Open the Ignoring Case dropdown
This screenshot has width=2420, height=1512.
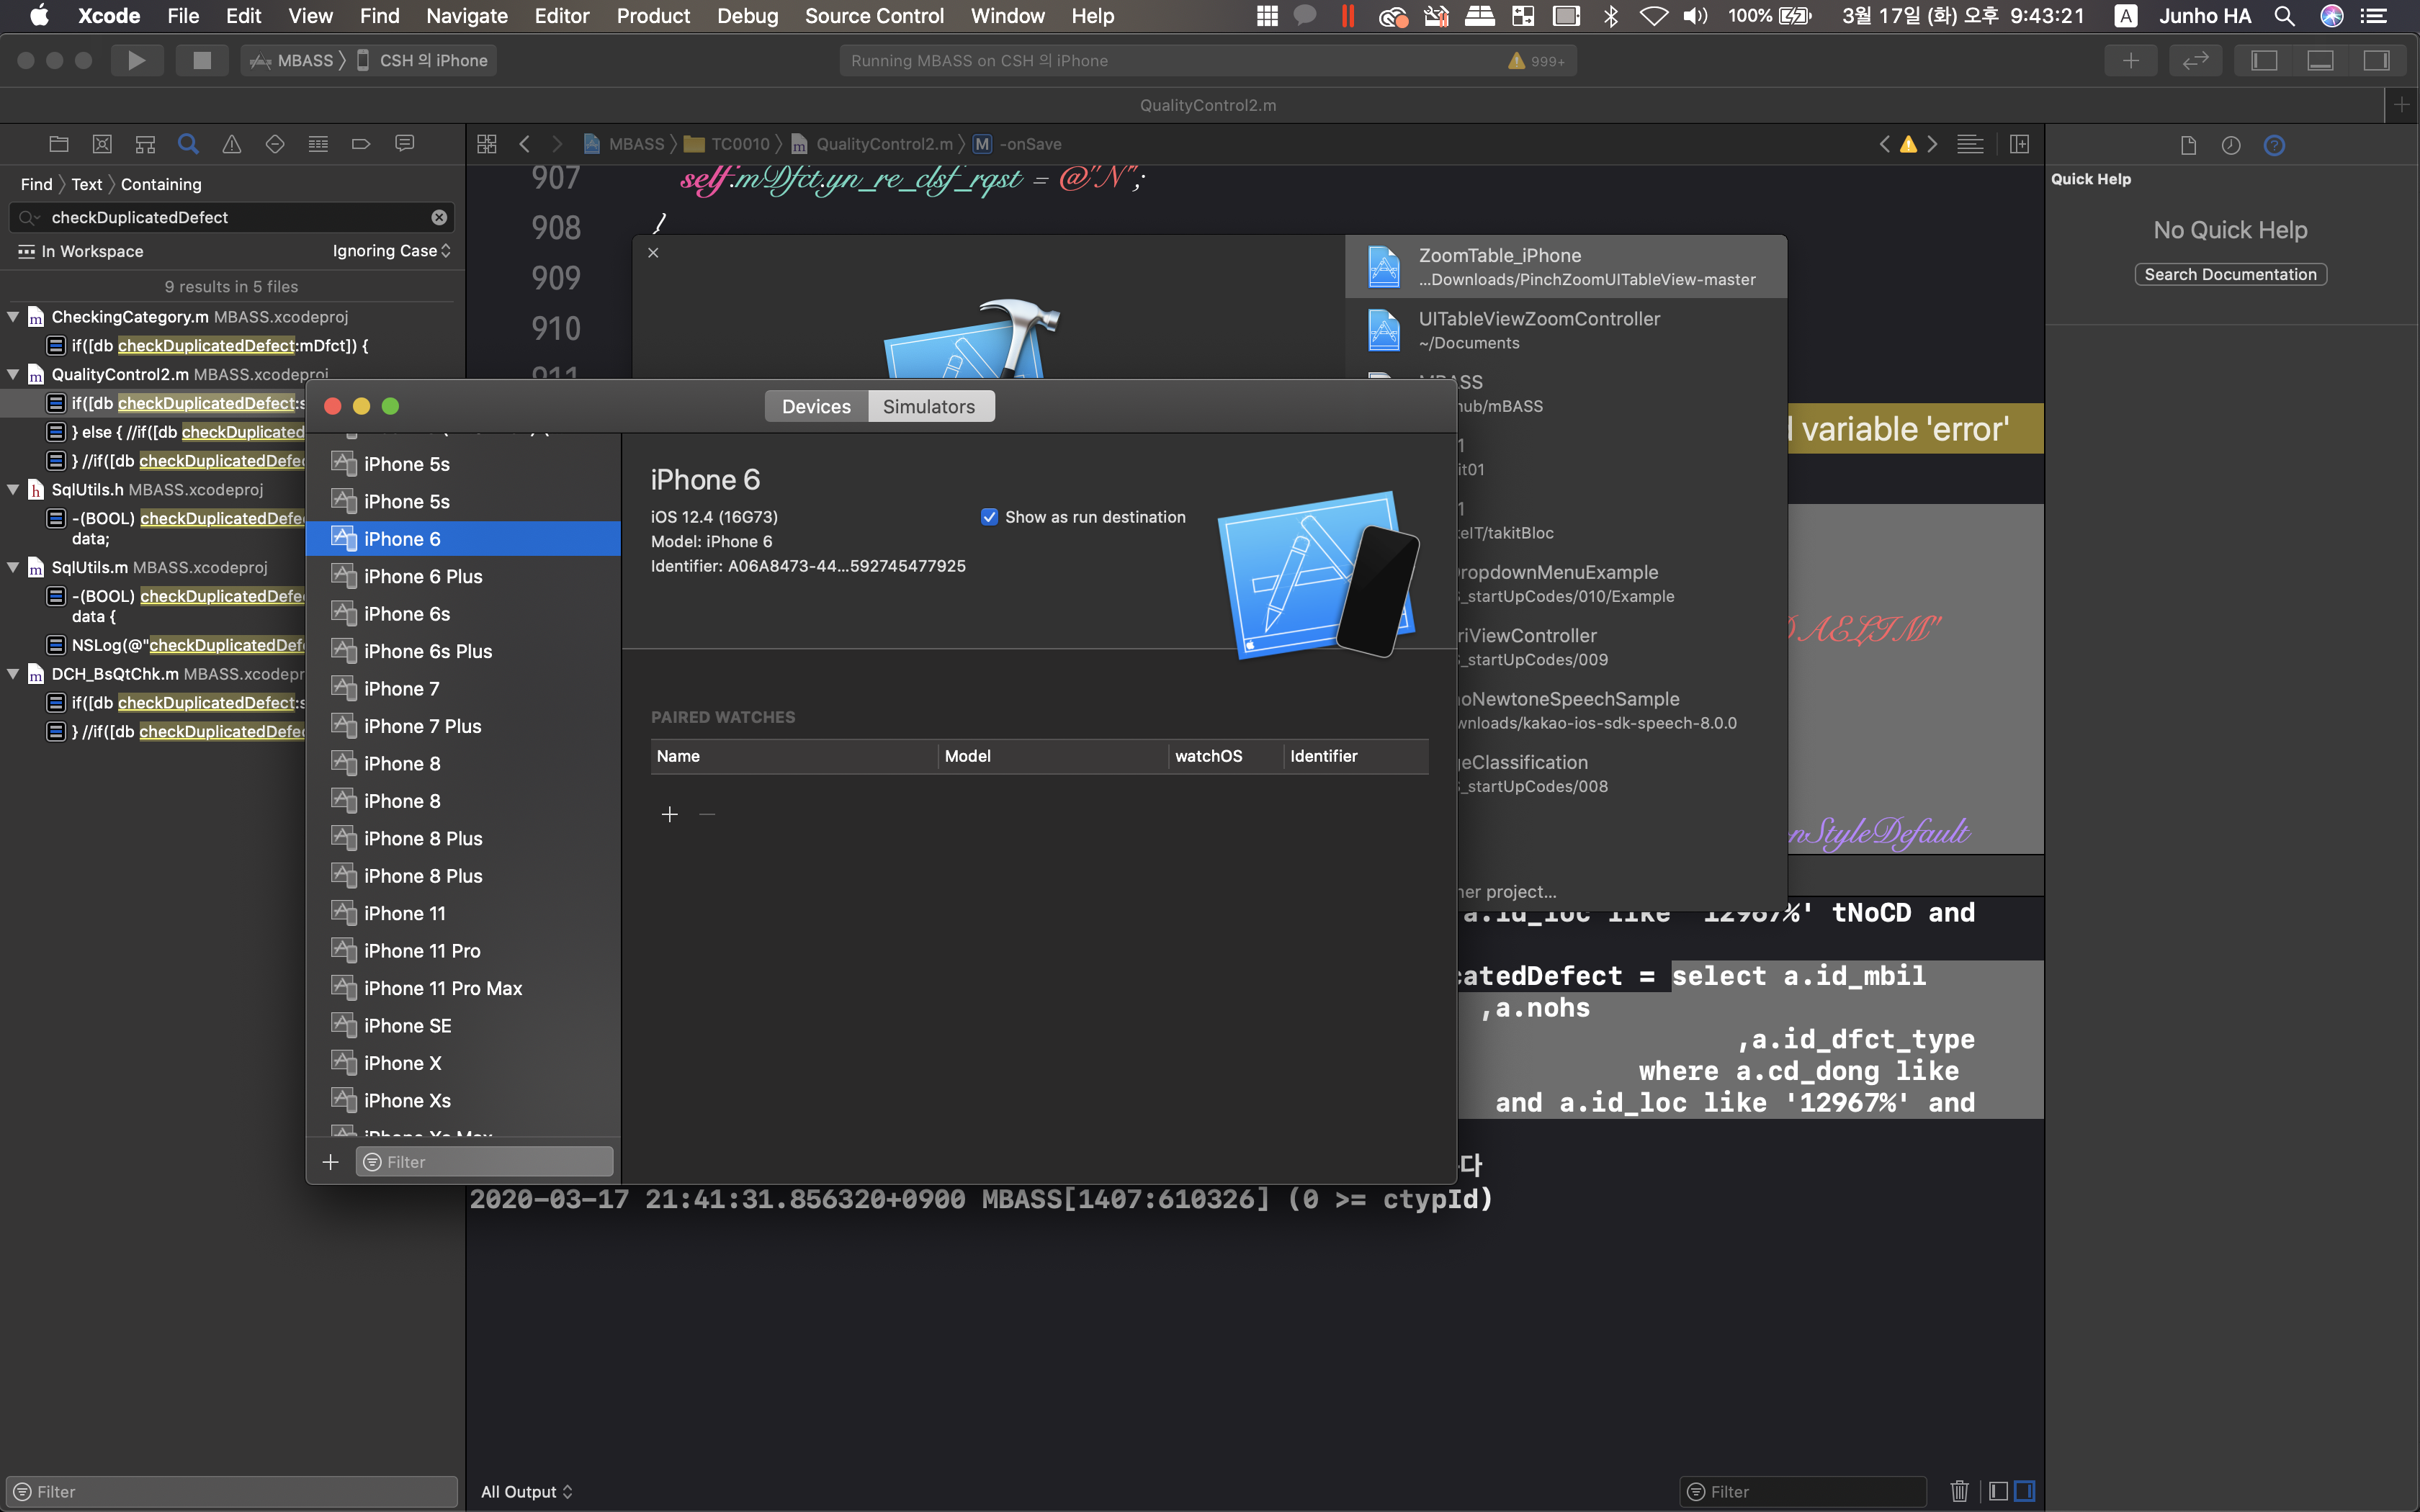pos(391,251)
